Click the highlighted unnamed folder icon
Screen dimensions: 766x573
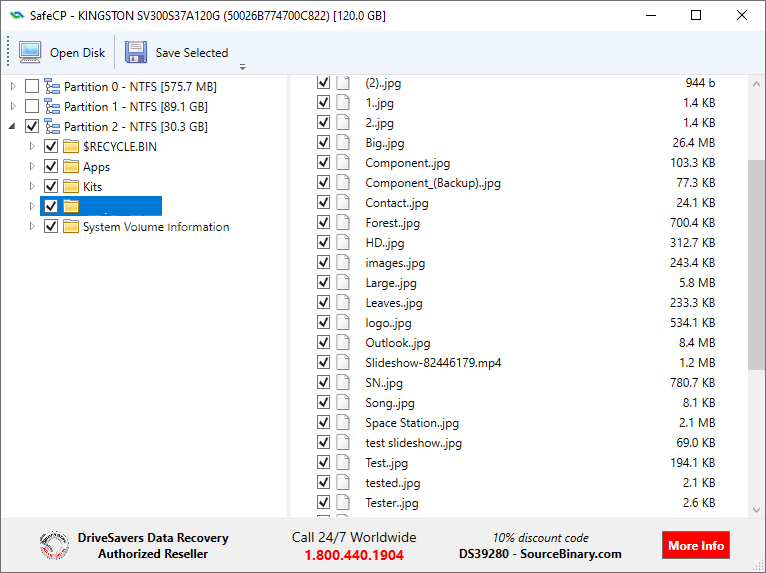coord(71,207)
